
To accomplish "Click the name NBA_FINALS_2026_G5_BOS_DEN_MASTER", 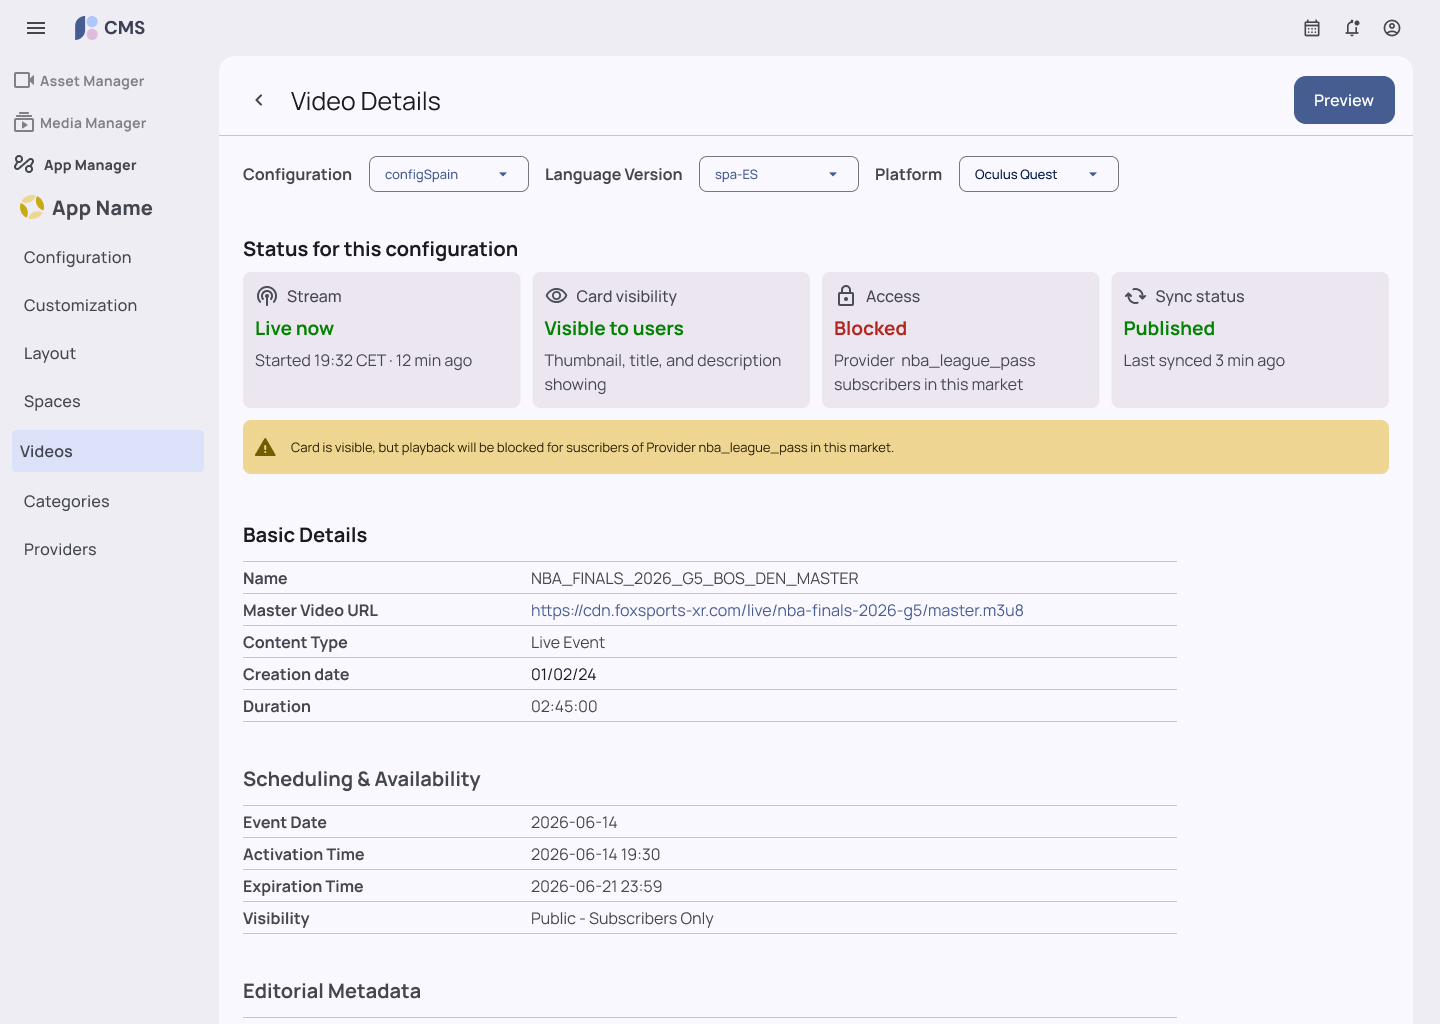I will [x=695, y=578].
